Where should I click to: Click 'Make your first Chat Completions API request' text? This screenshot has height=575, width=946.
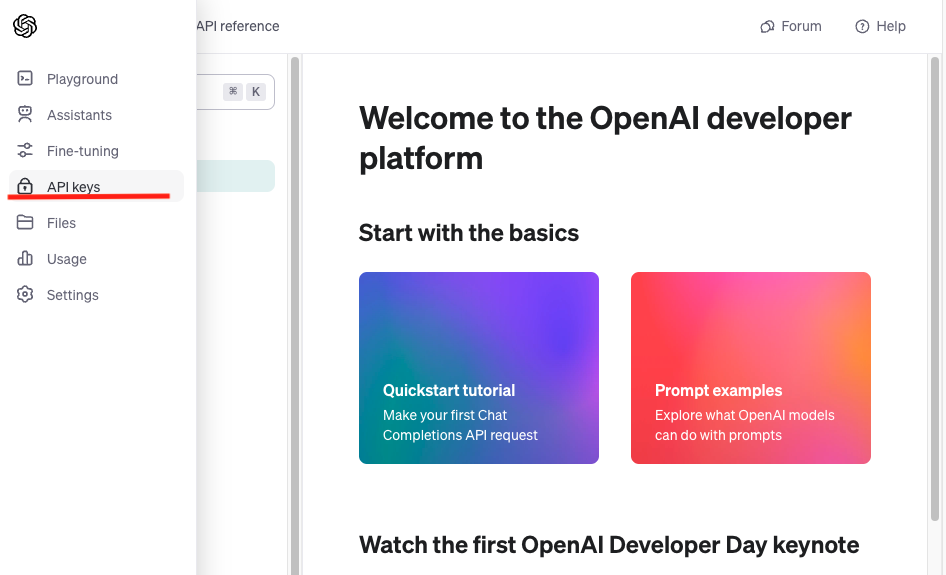460,425
